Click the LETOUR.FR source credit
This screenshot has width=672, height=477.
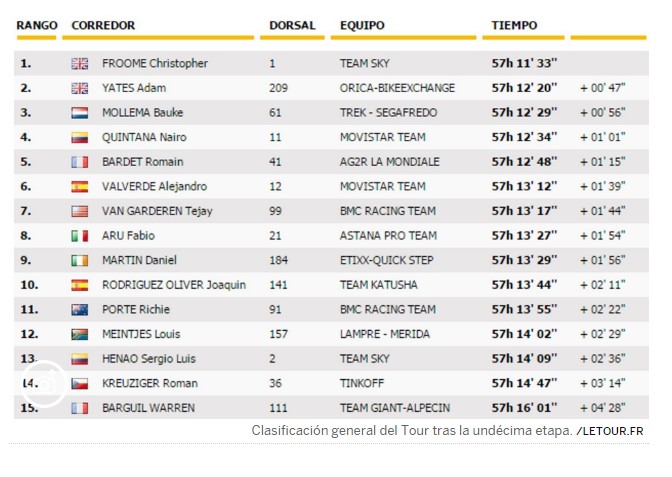[611, 431]
